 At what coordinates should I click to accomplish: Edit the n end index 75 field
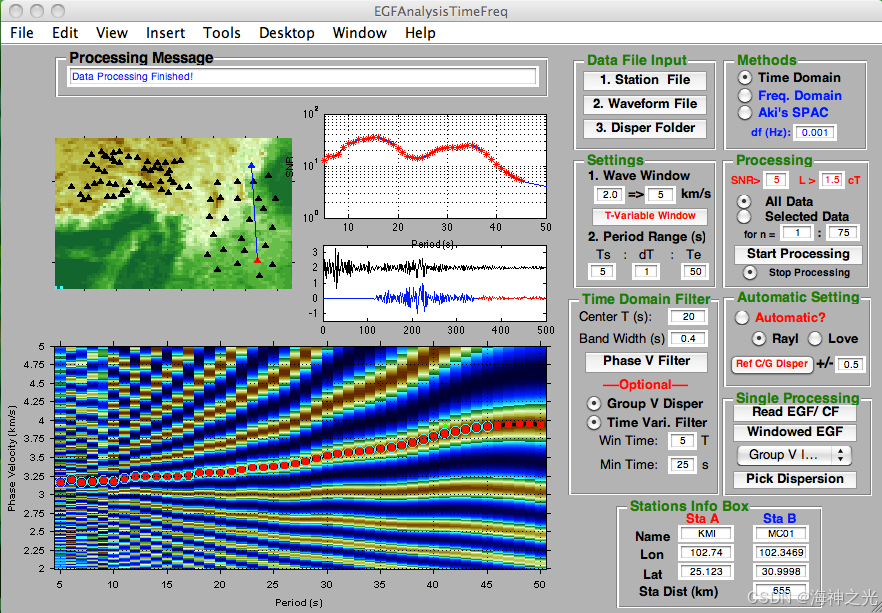[x=843, y=232]
